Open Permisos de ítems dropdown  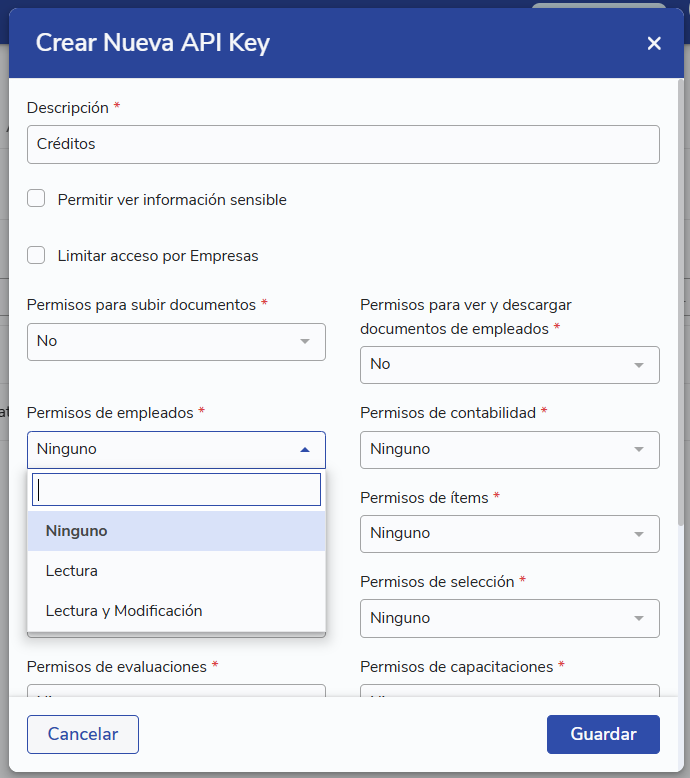coord(509,534)
